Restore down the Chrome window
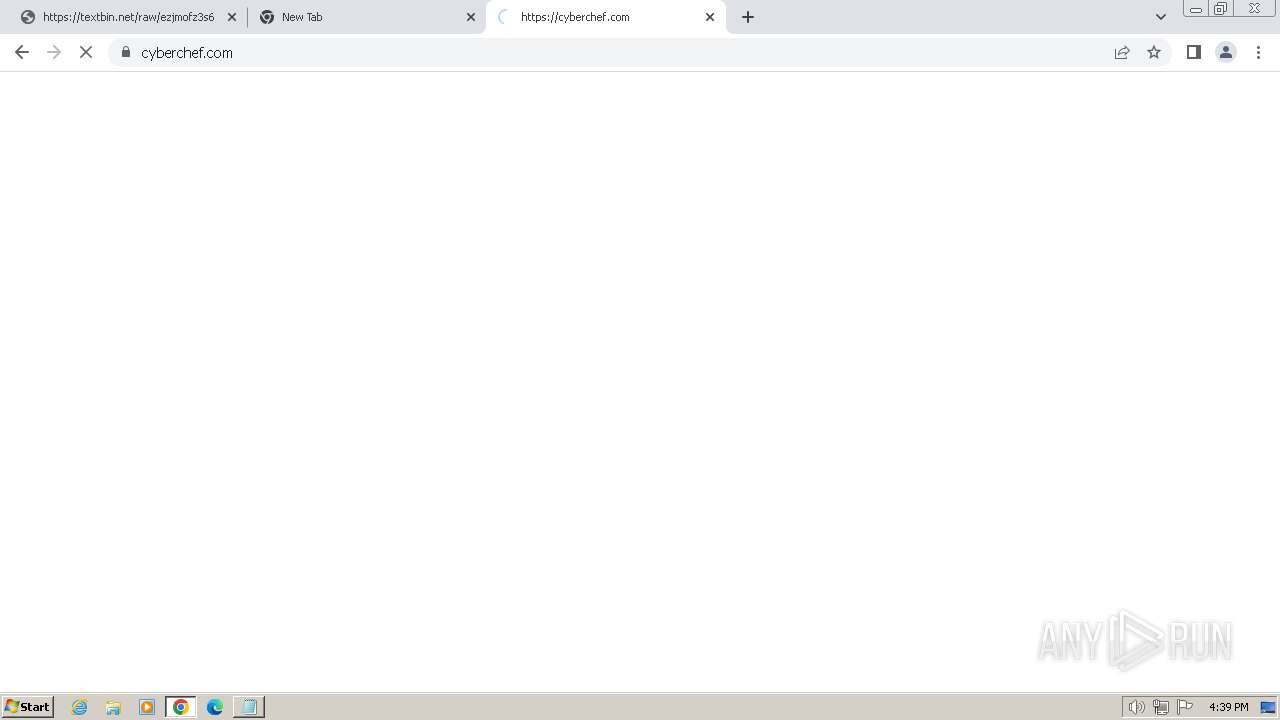This screenshot has width=1280, height=720. (1221, 9)
